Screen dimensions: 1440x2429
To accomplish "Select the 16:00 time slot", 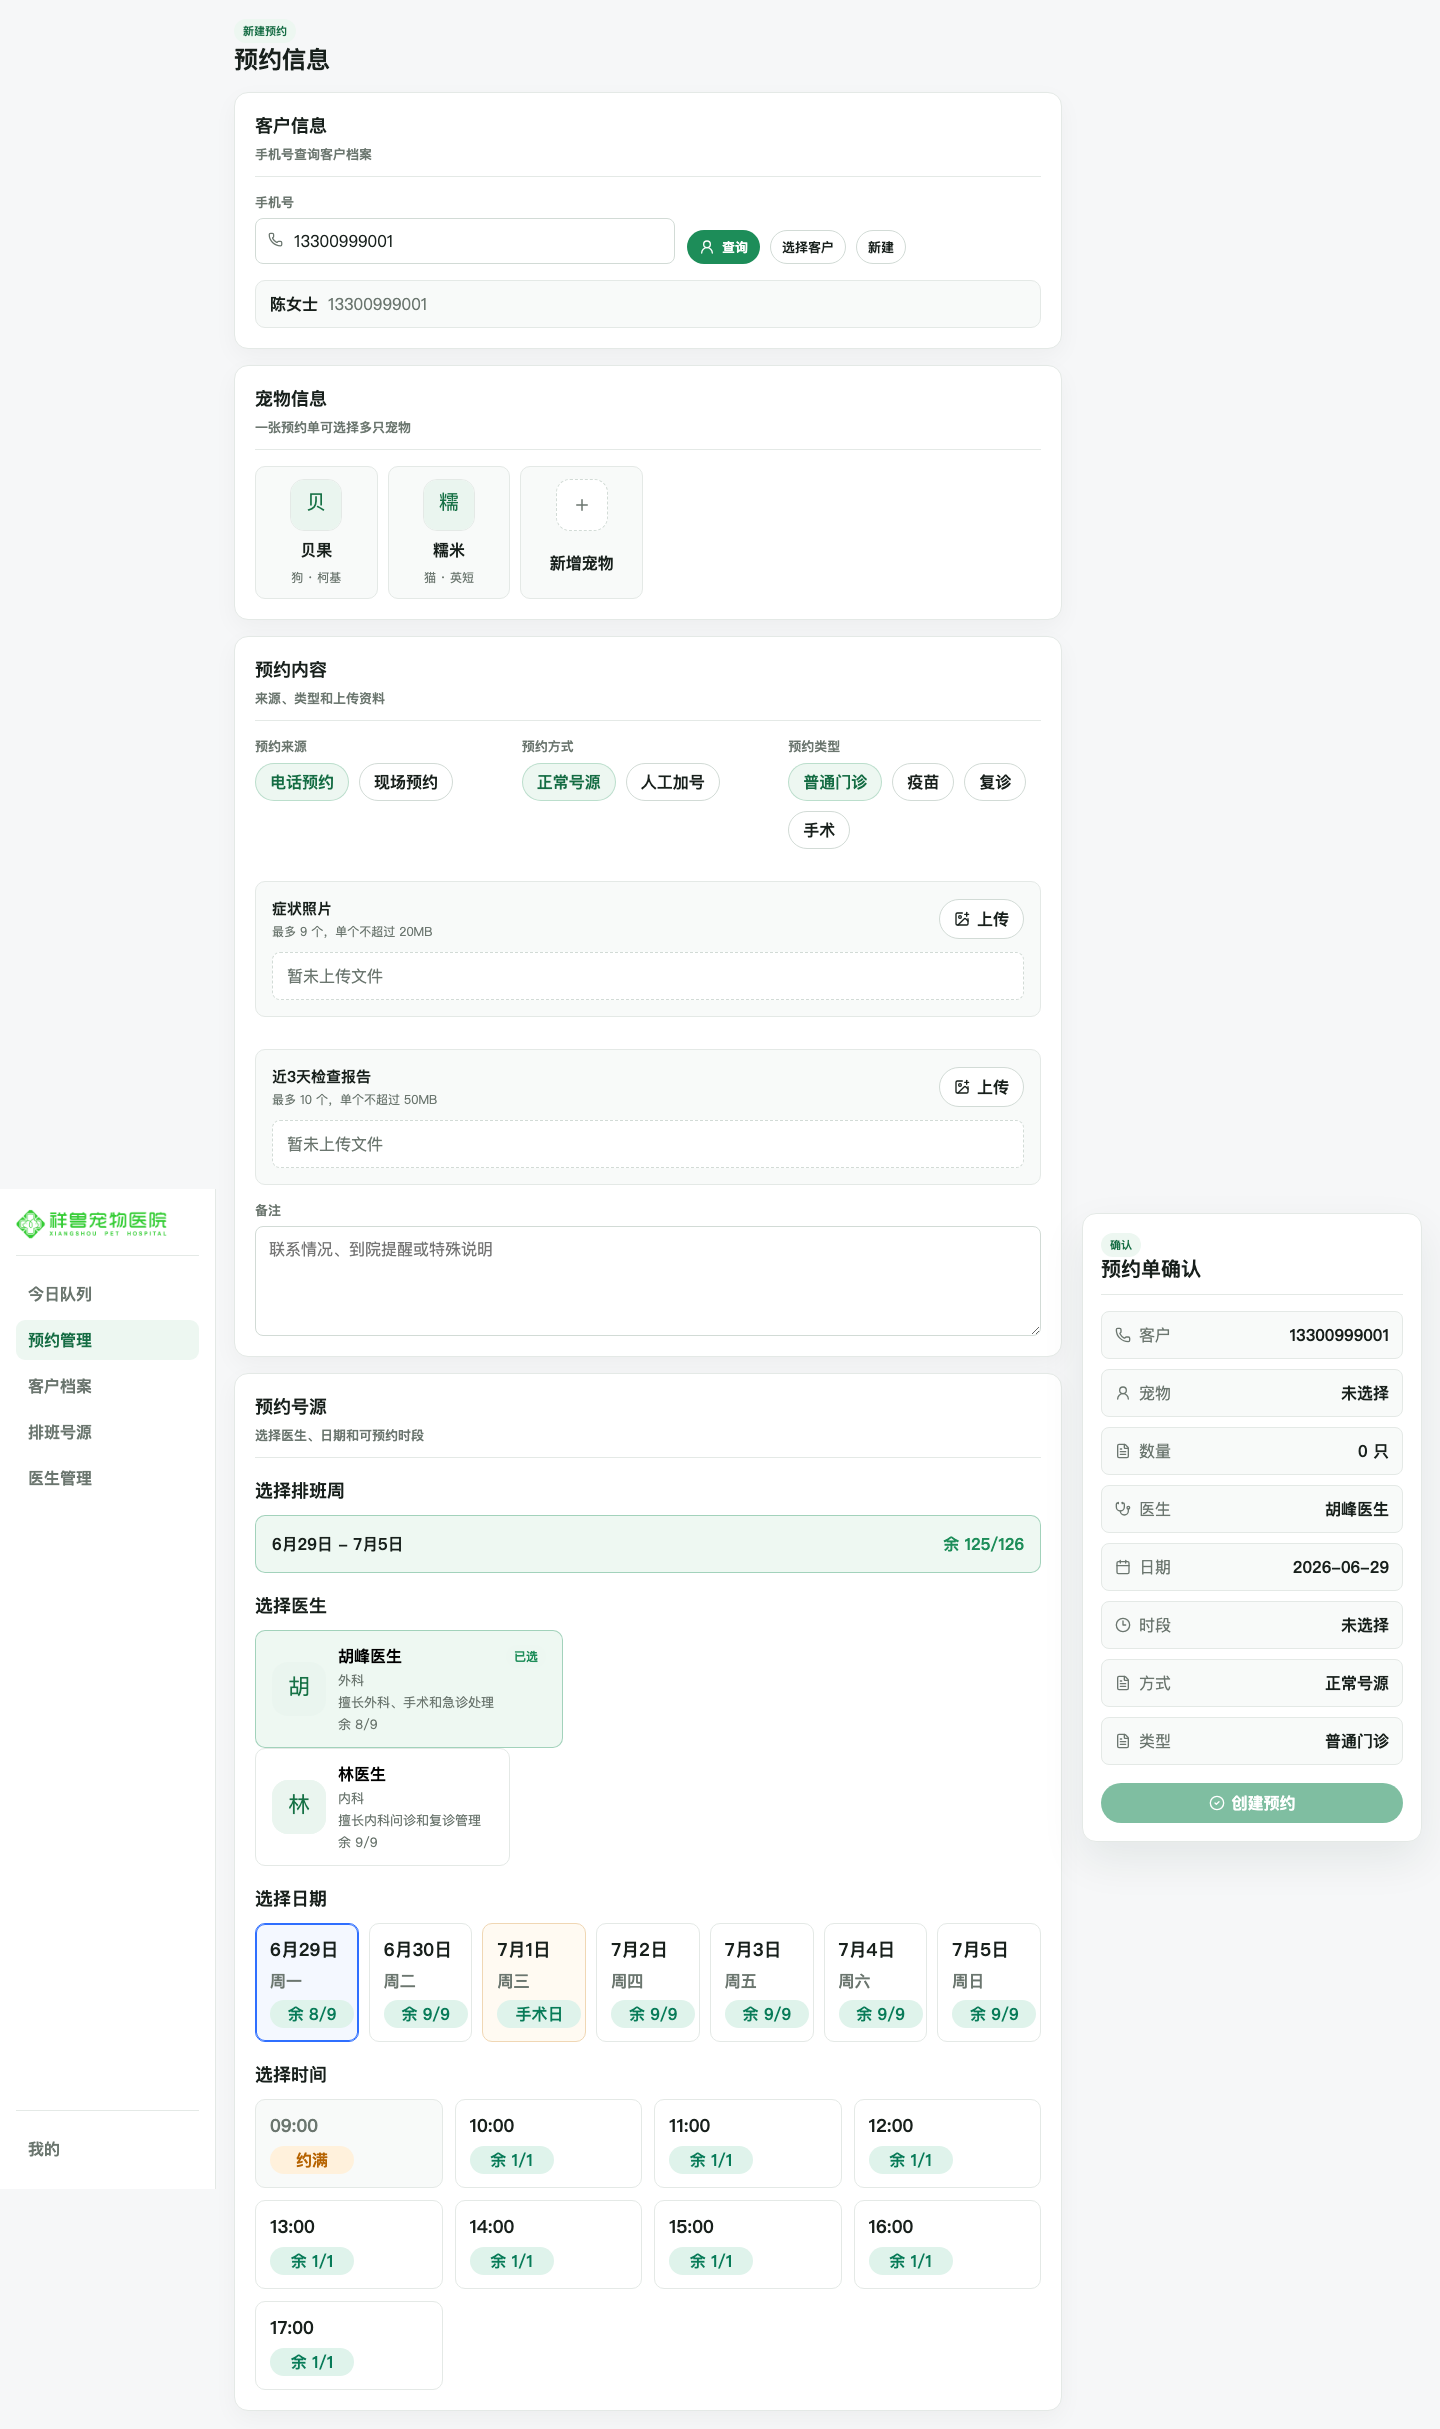I will 947,2244.
